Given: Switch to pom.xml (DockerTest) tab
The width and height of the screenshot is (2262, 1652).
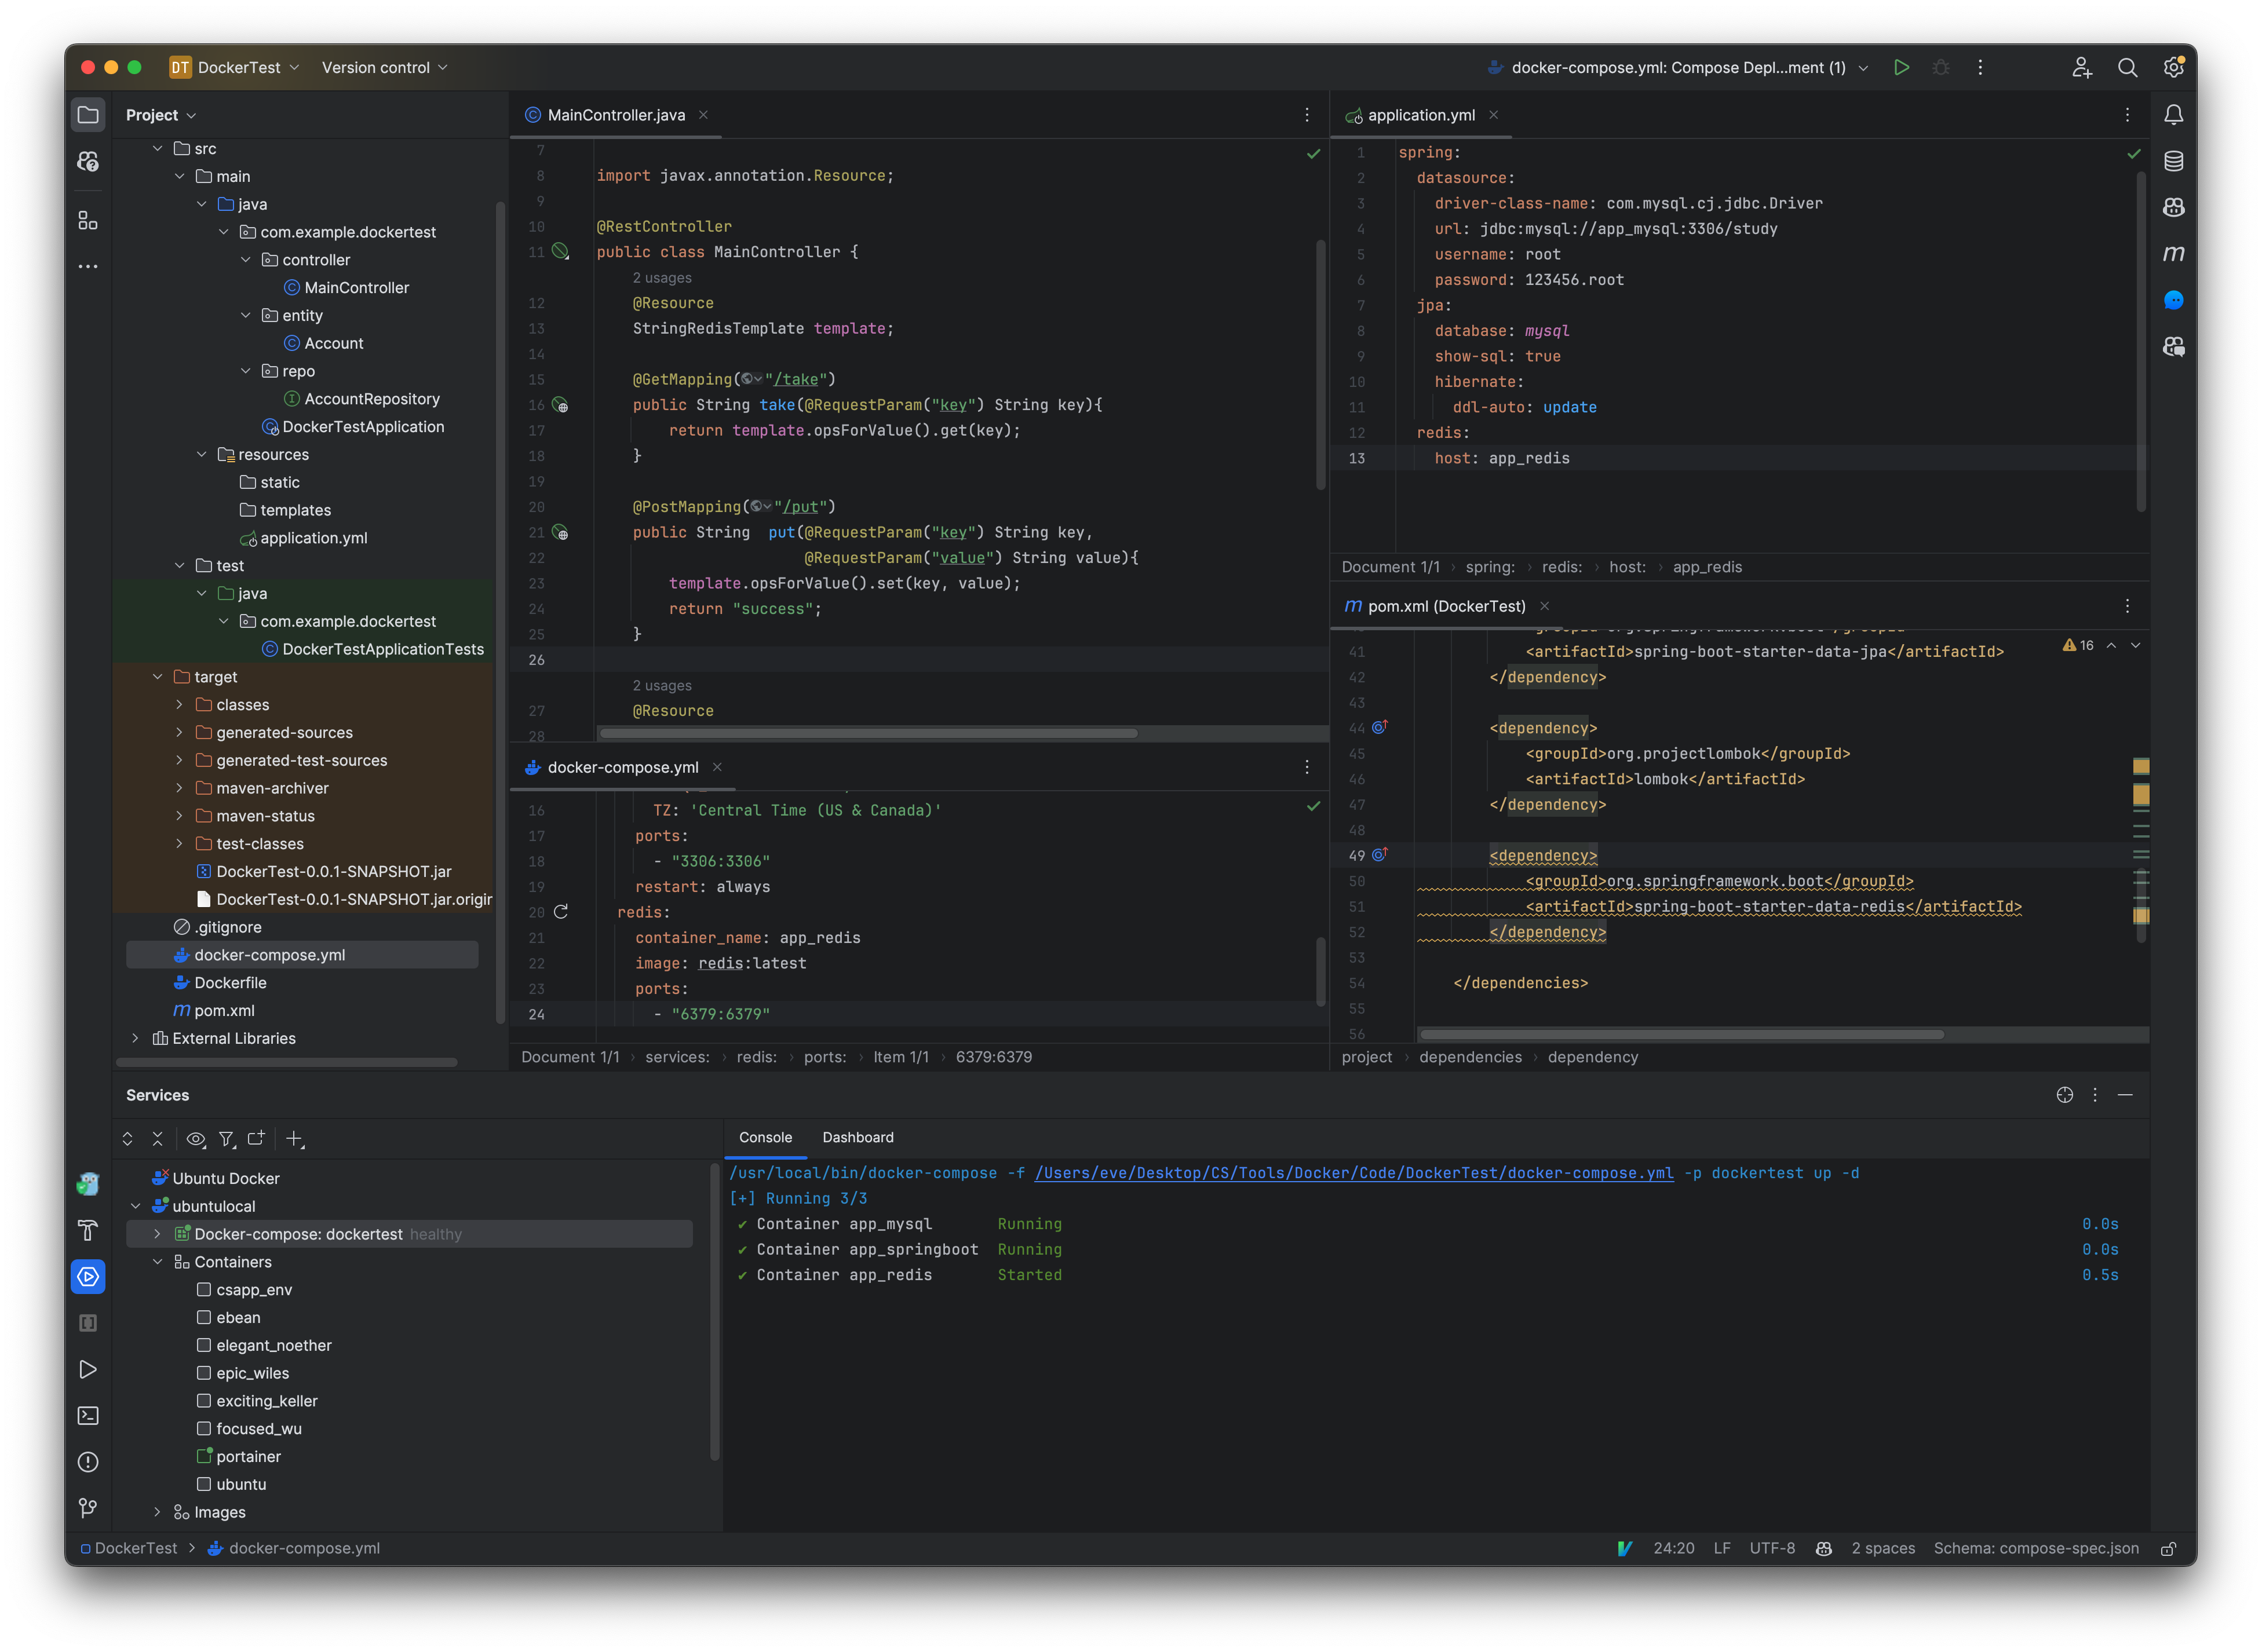Looking at the screenshot, I should [x=1446, y=607].
